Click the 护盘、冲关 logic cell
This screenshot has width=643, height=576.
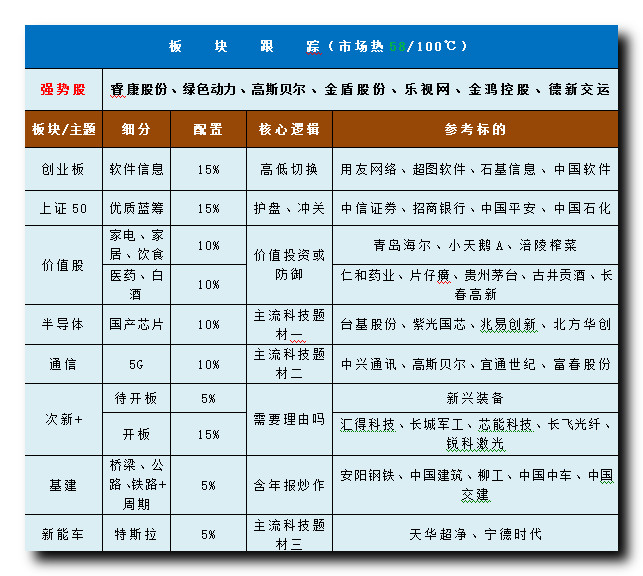pos(289,209)
